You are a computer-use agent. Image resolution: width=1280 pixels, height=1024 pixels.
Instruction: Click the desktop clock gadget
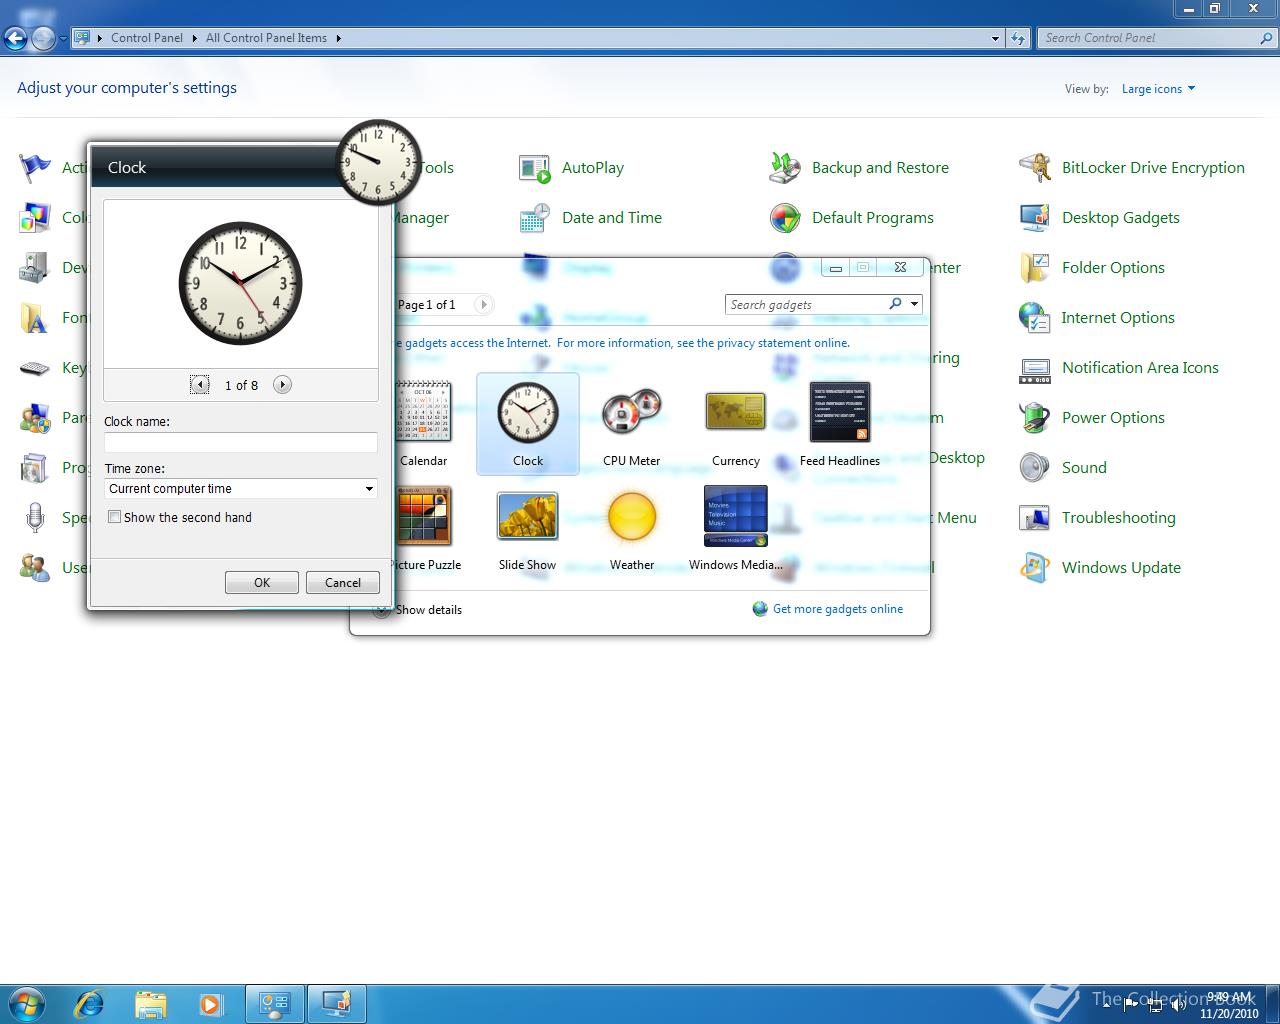point(377,161)
